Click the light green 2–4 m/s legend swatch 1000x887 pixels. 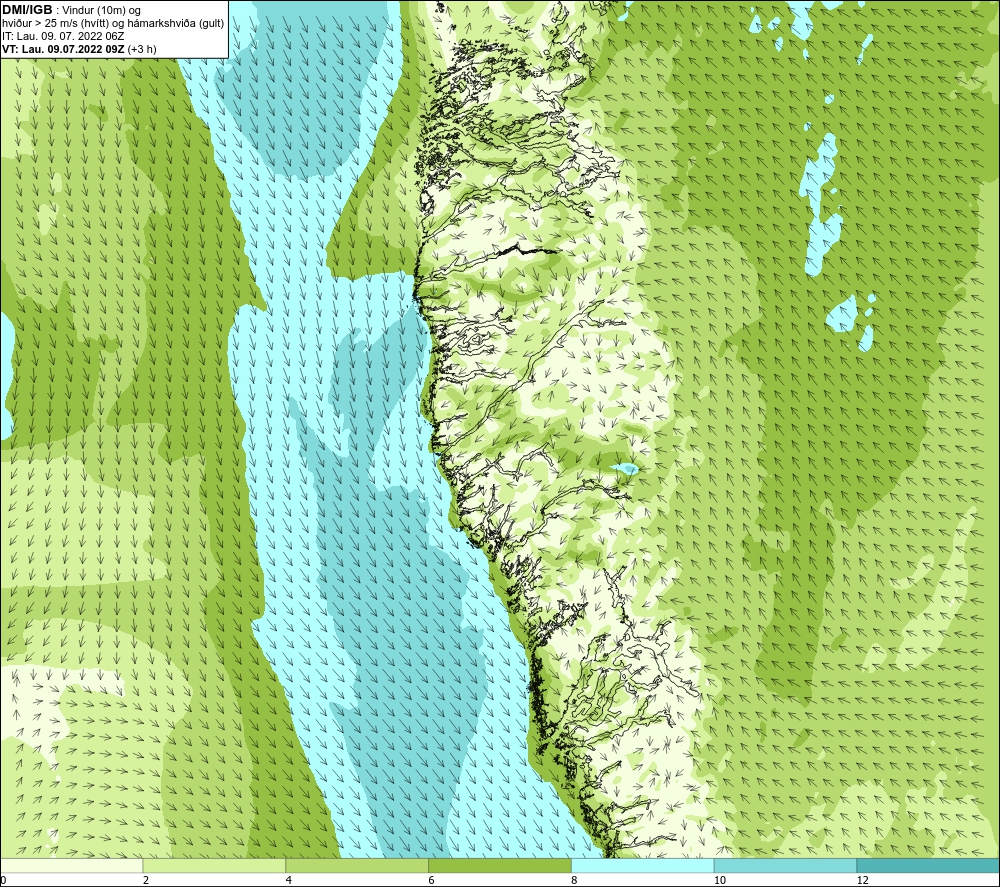(x=214, y=865)
